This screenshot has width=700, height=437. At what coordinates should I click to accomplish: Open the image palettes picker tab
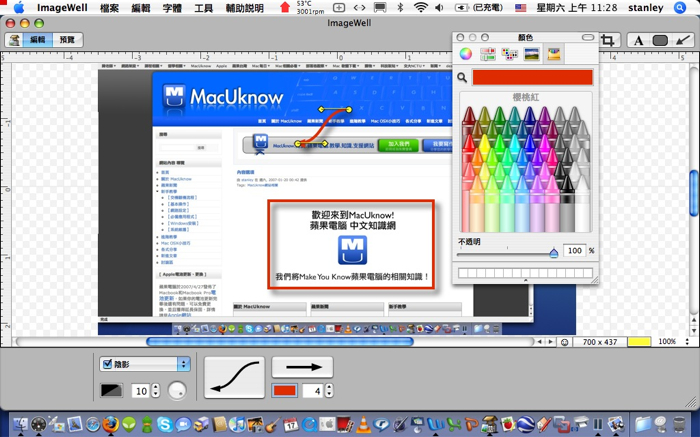531,54
